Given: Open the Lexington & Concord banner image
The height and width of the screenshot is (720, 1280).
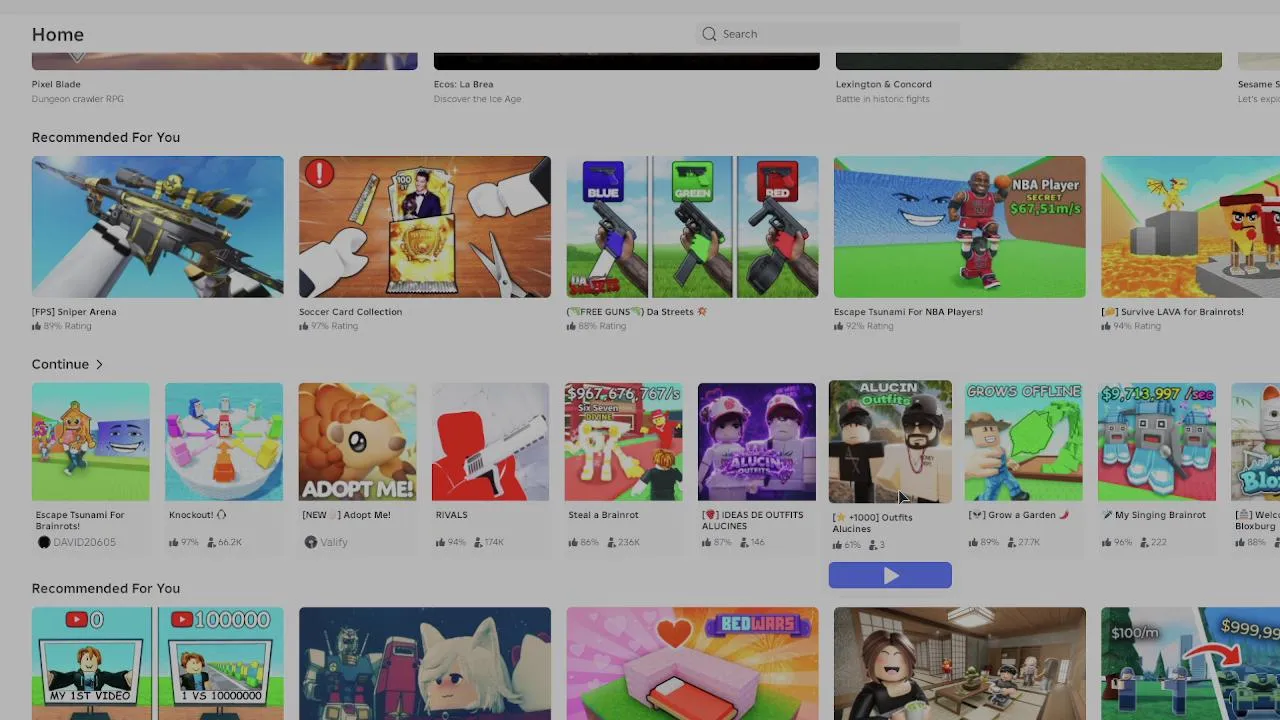Looking at the screenshot, I should coord(1029,61).
